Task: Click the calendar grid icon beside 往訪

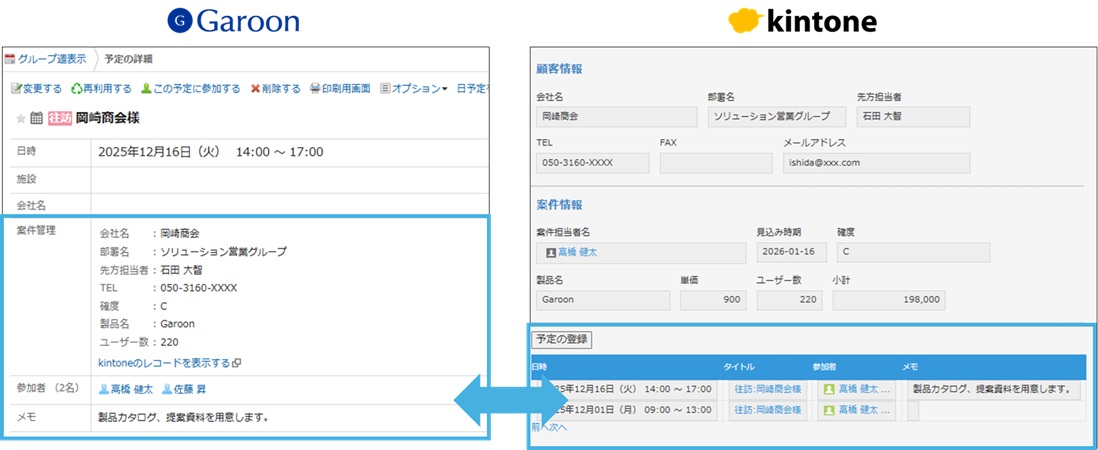Action: 36,119
